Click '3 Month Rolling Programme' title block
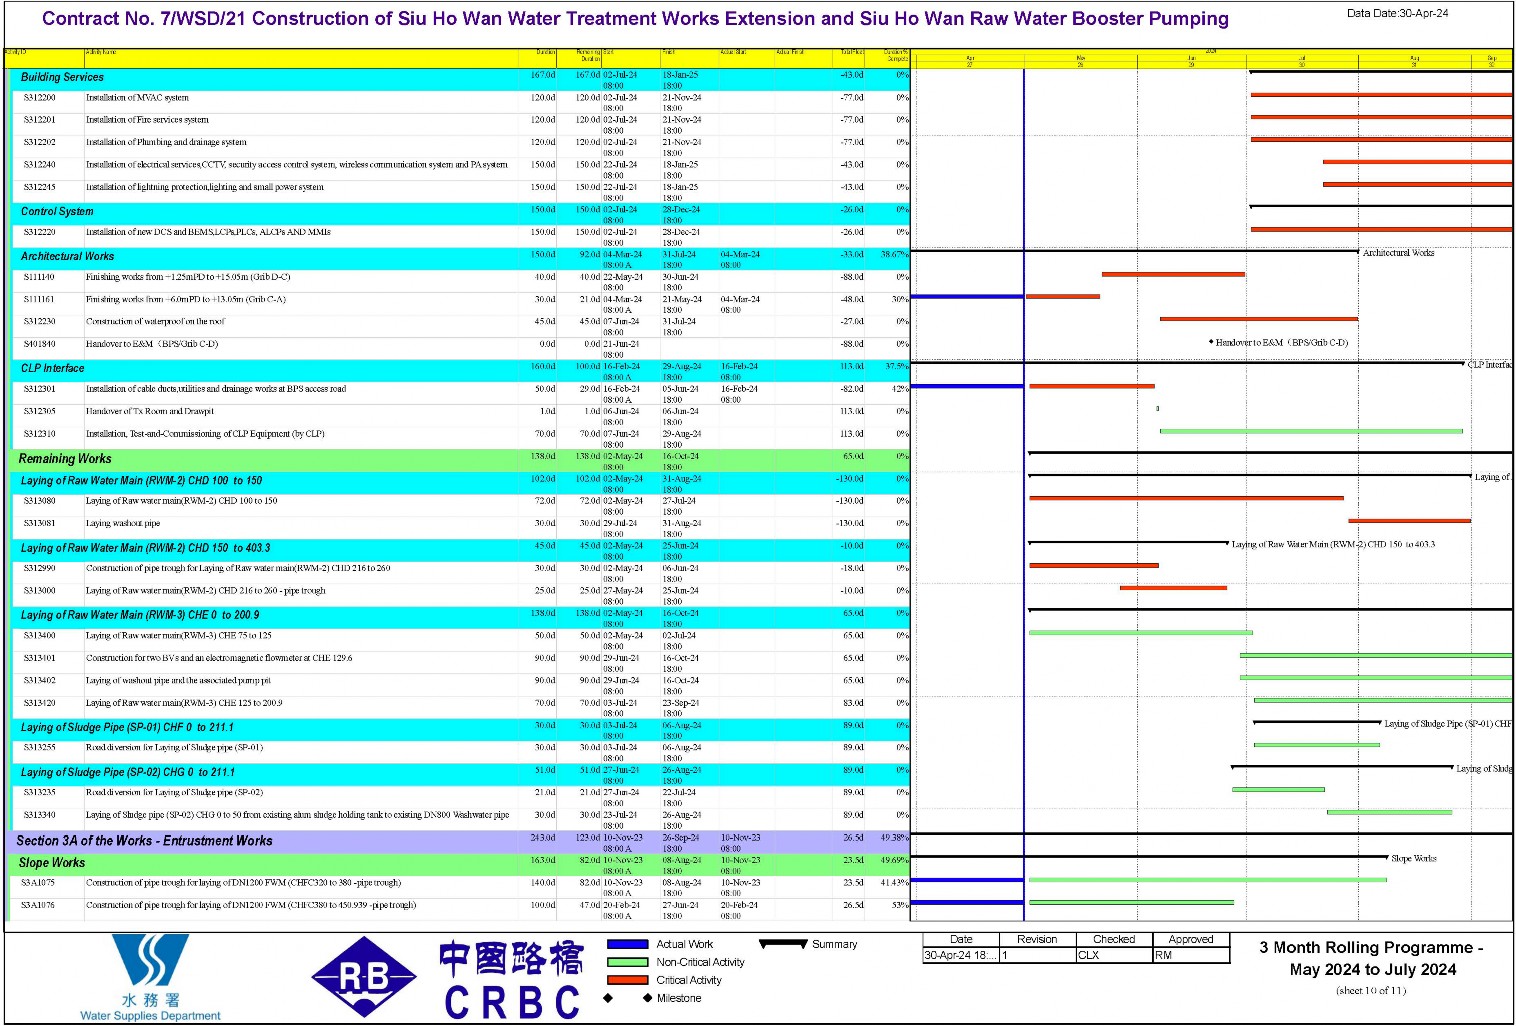Viewport: 1516px width, 1026px height. [x=1371, y=958]
